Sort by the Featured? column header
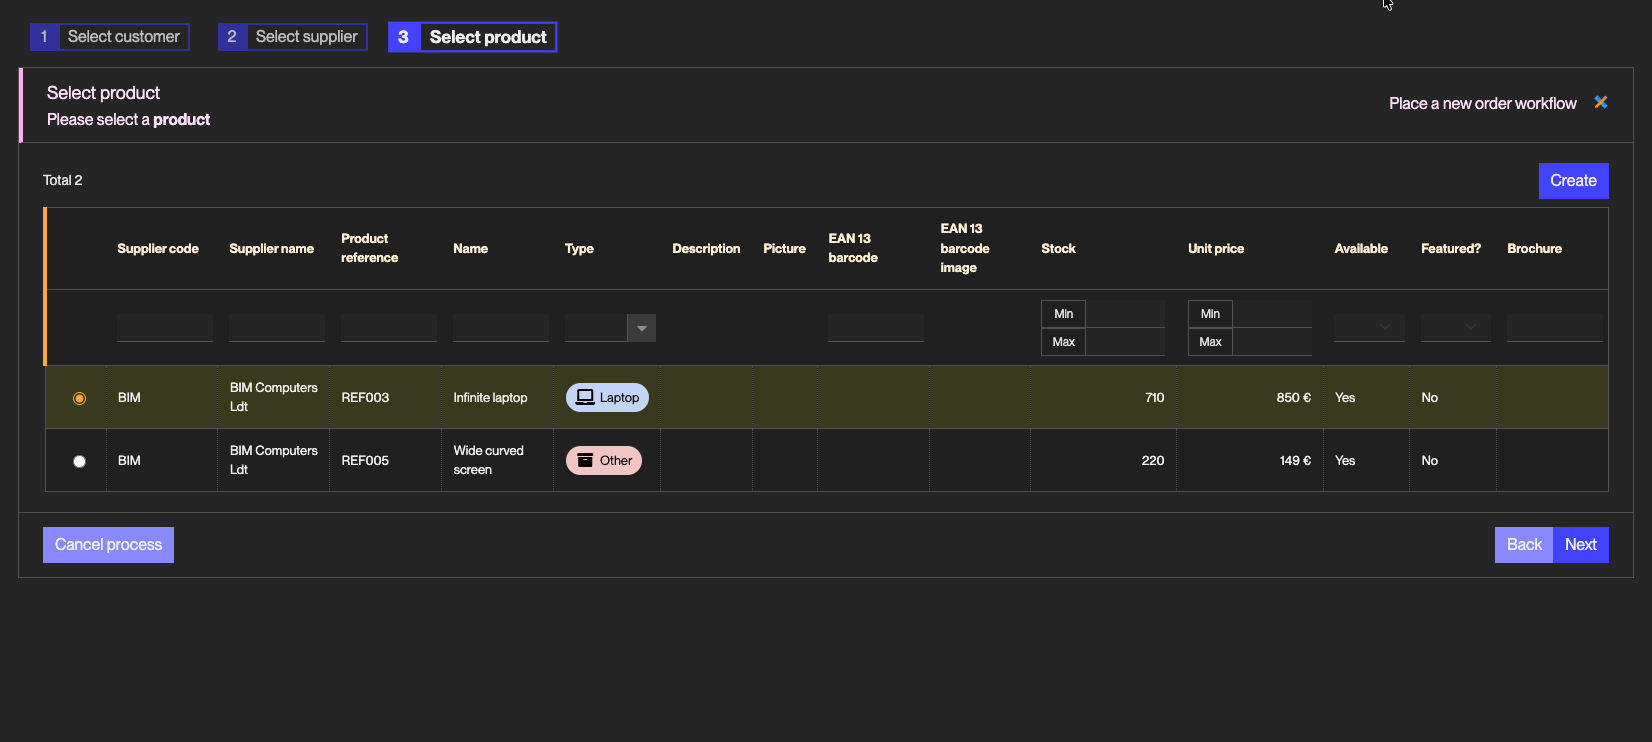 click(x=1451, y=249)
